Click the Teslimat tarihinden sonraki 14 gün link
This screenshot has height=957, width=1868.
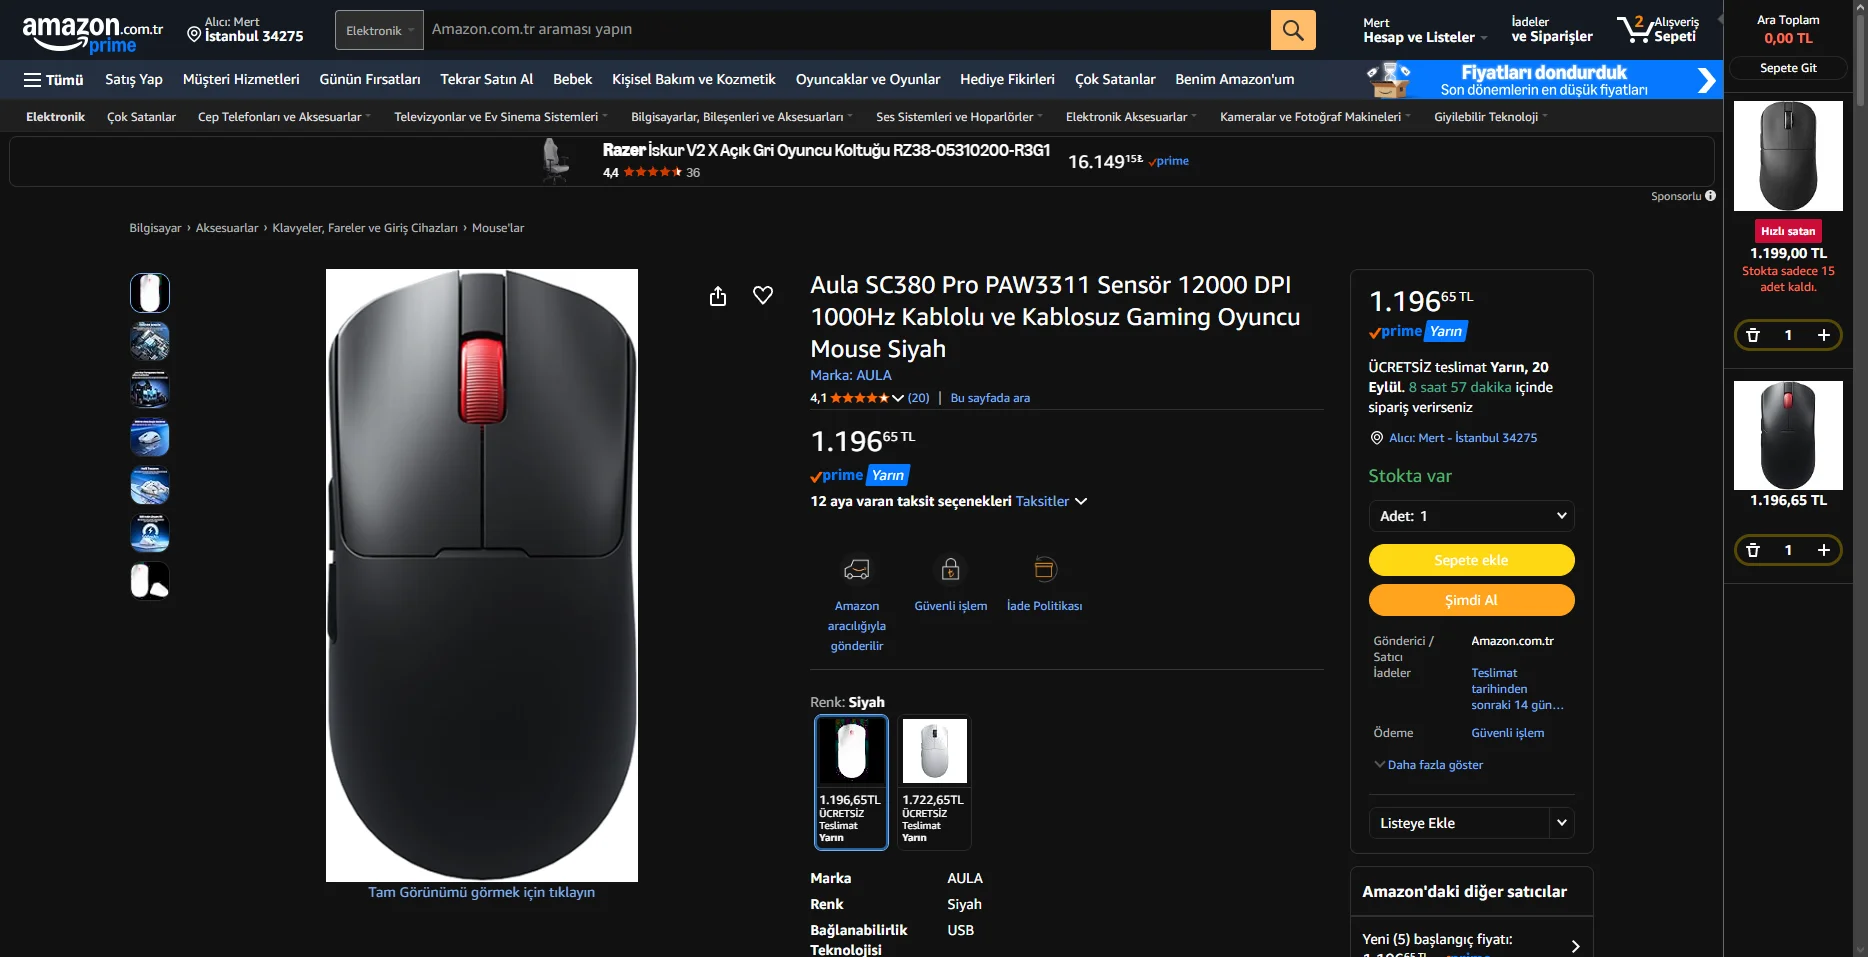[1518, 689]
